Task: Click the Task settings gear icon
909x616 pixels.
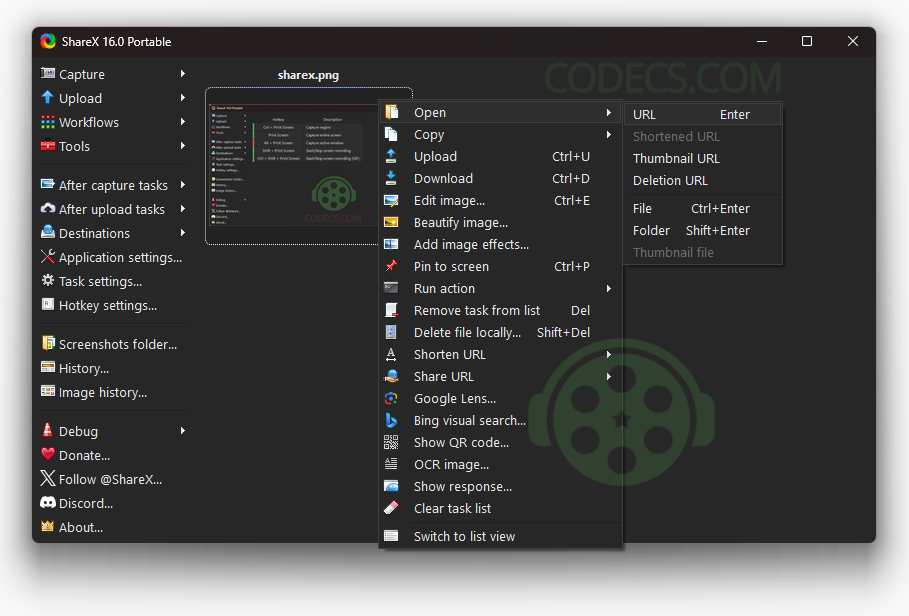Action: click(x=48, y=280)
